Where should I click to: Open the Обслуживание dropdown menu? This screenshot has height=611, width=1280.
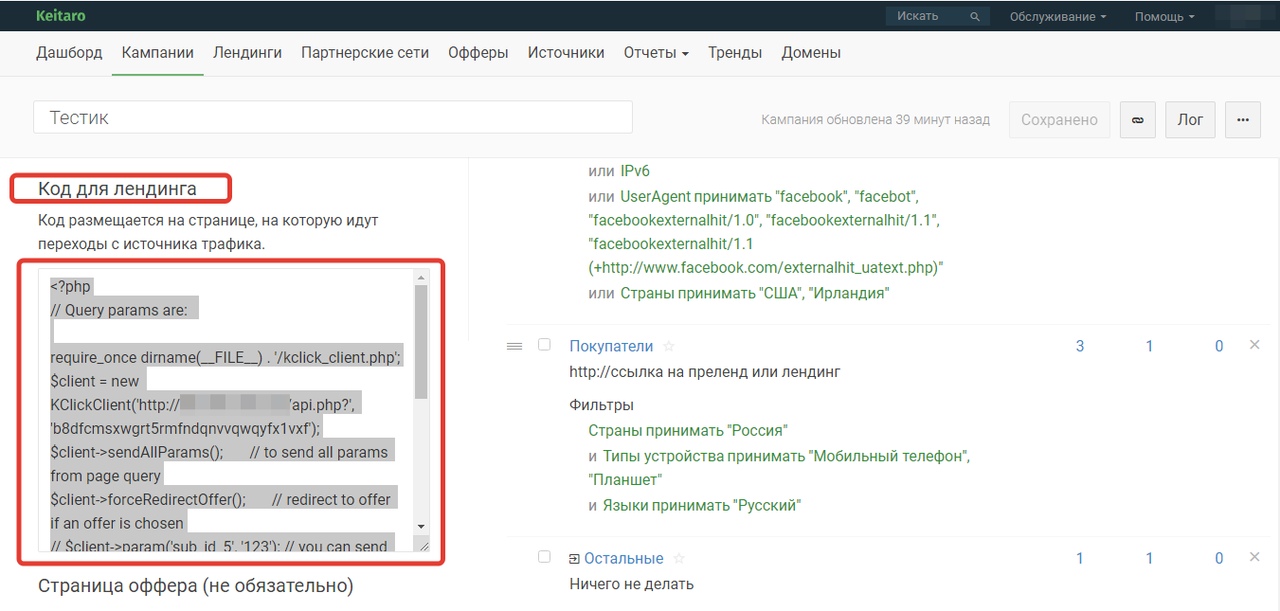(1058, 17)
